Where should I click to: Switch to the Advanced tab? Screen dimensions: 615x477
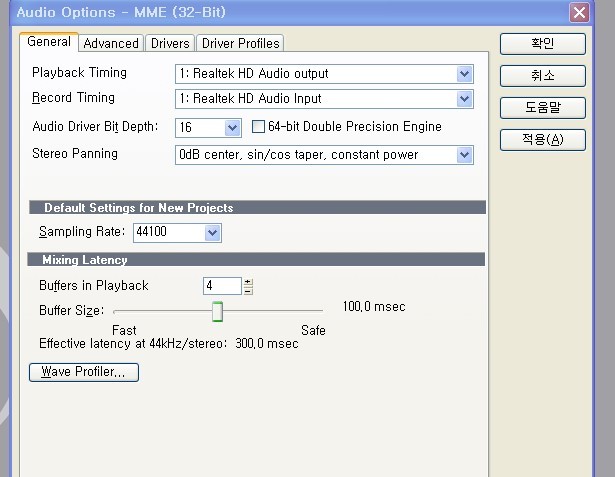pos(111,43)
